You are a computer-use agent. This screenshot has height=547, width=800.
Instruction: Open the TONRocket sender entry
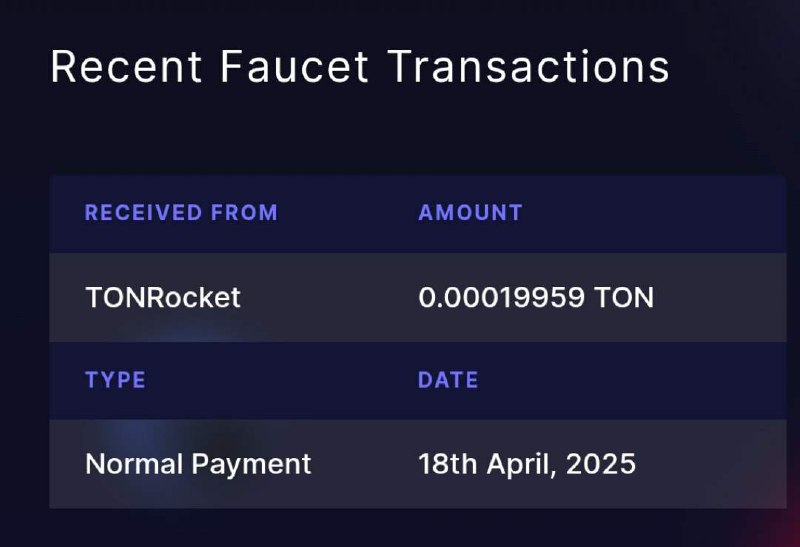(163, 297)
